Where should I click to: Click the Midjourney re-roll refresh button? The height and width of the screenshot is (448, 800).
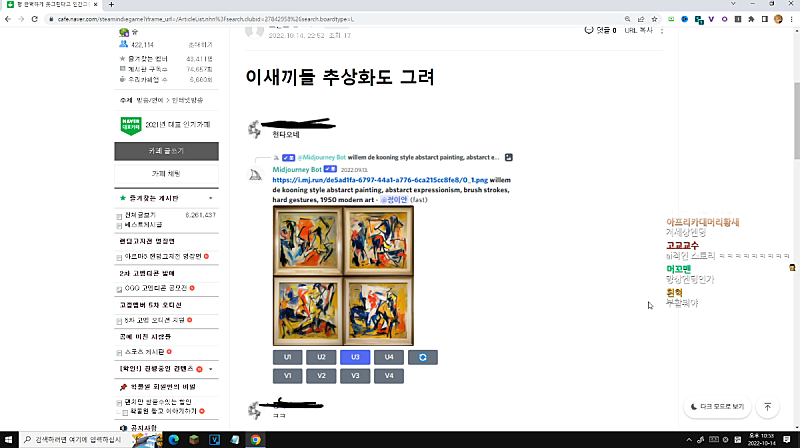click(x=422, y=357)
